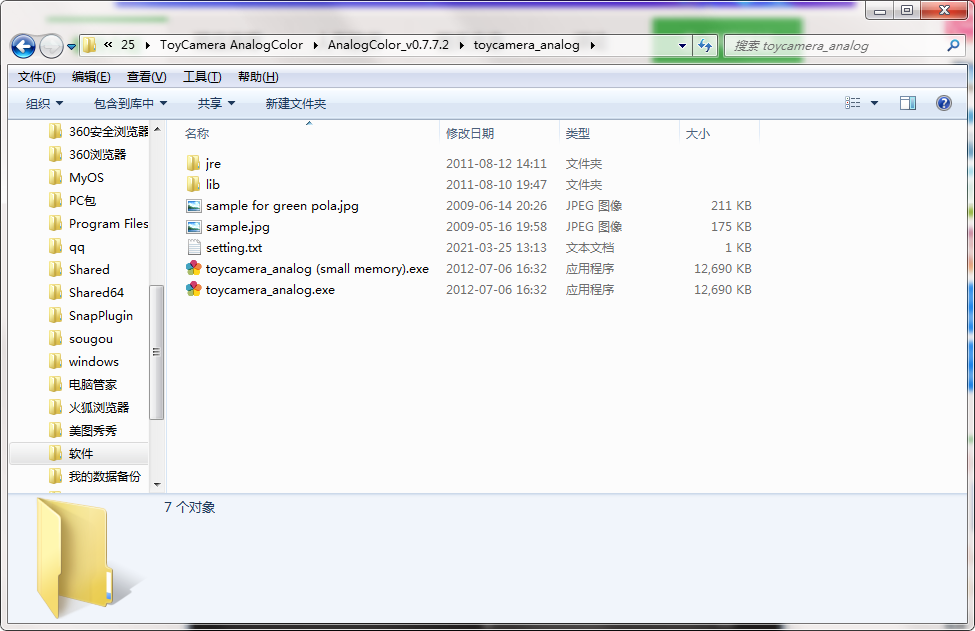Viewport: 975px width, 631px height.
Task: Open the 文件(F) menu
Action: [x=36, y=77]
